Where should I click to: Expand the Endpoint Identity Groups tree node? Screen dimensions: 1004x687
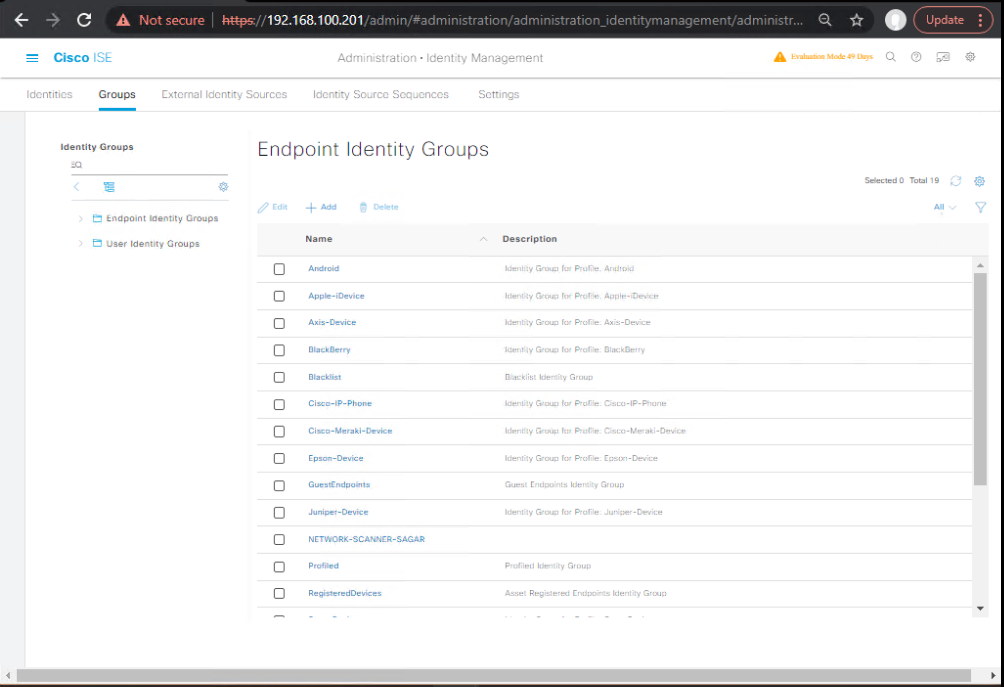(81, 218)
